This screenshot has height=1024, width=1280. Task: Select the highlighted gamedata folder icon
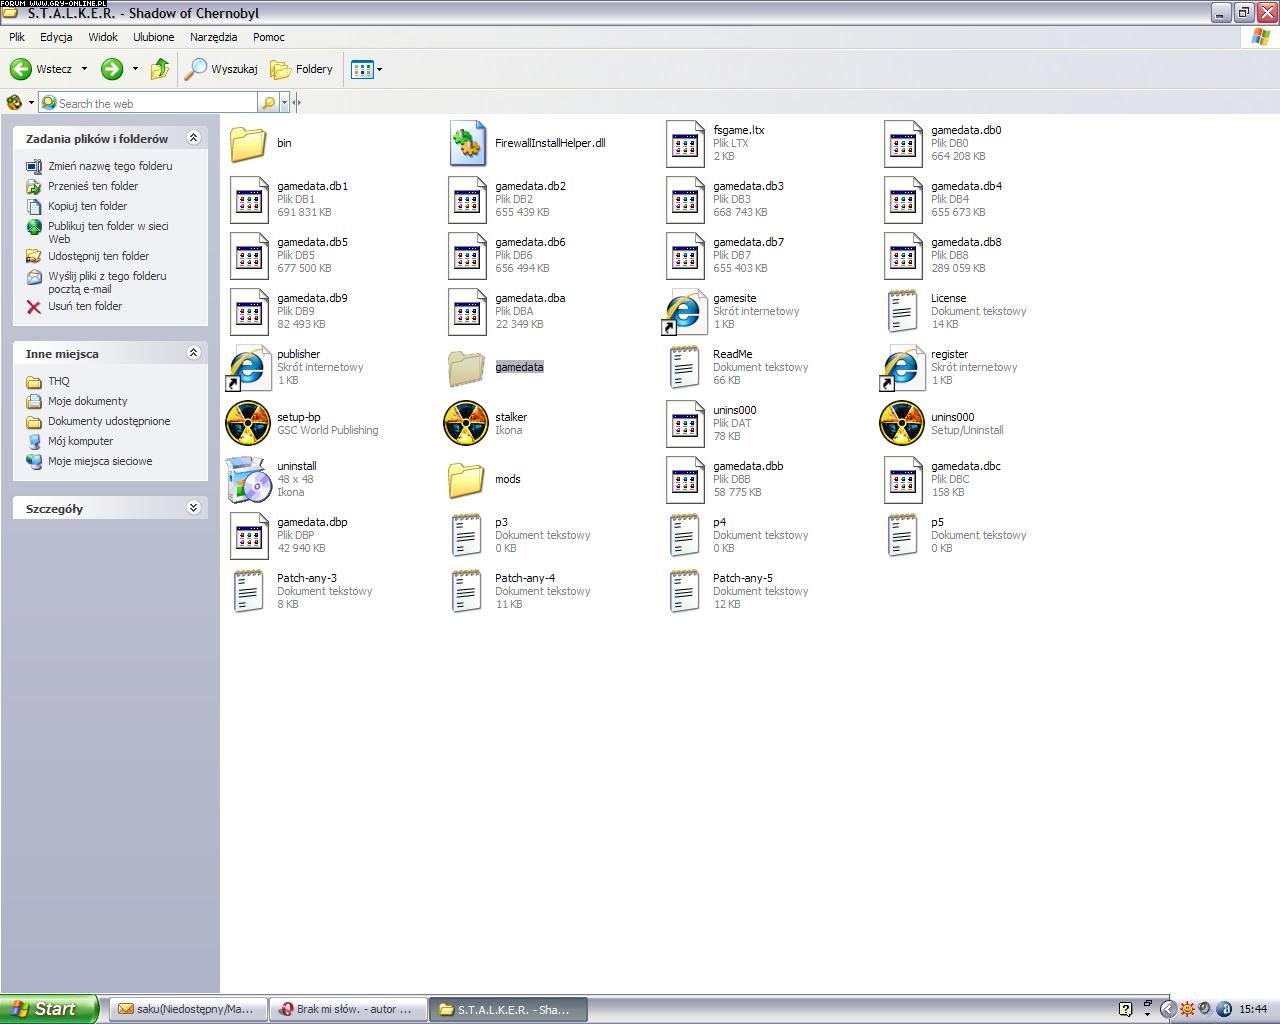coord(467,368)
